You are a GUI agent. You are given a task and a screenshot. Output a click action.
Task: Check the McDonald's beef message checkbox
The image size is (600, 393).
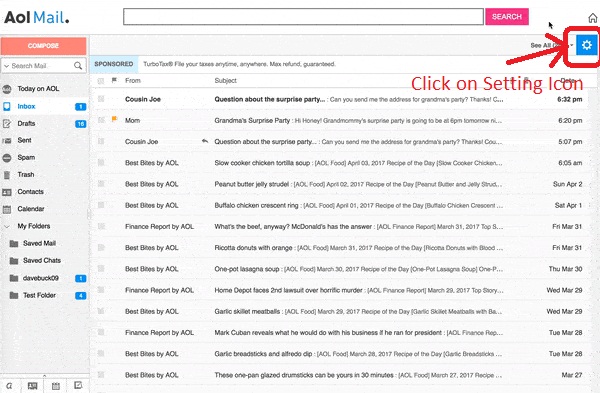(101, 227)
